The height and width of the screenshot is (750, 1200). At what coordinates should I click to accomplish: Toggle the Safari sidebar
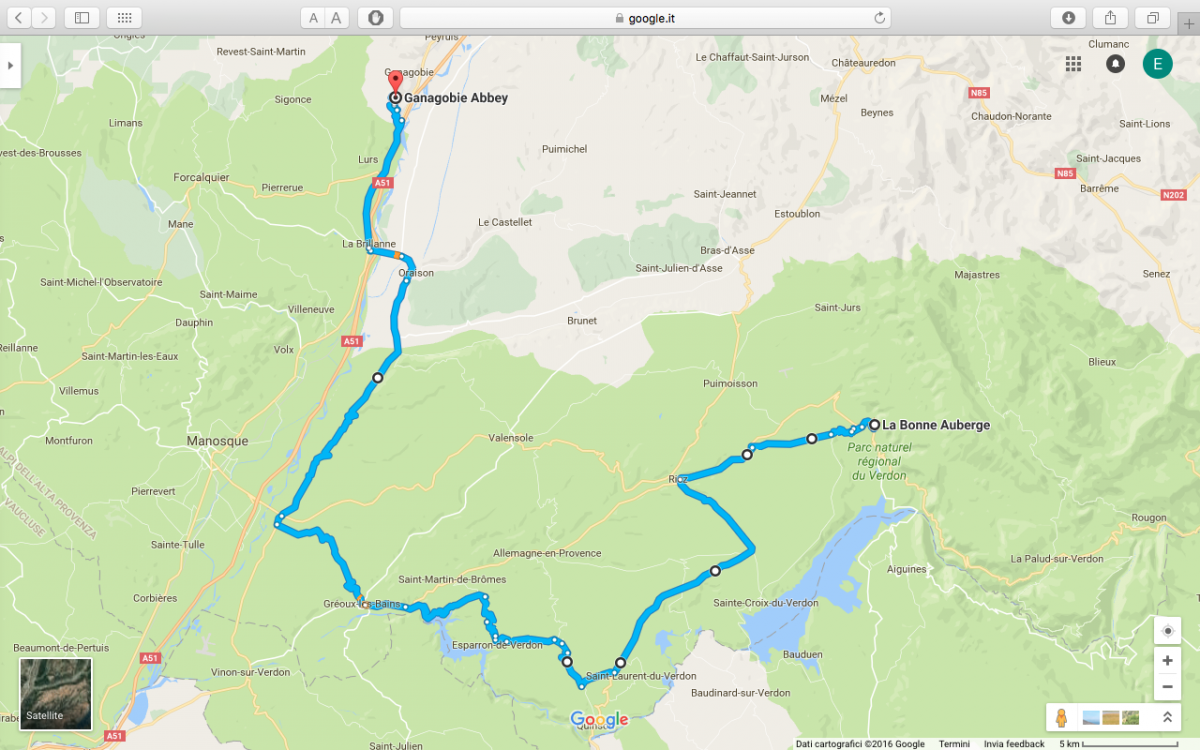click(82, 18)
